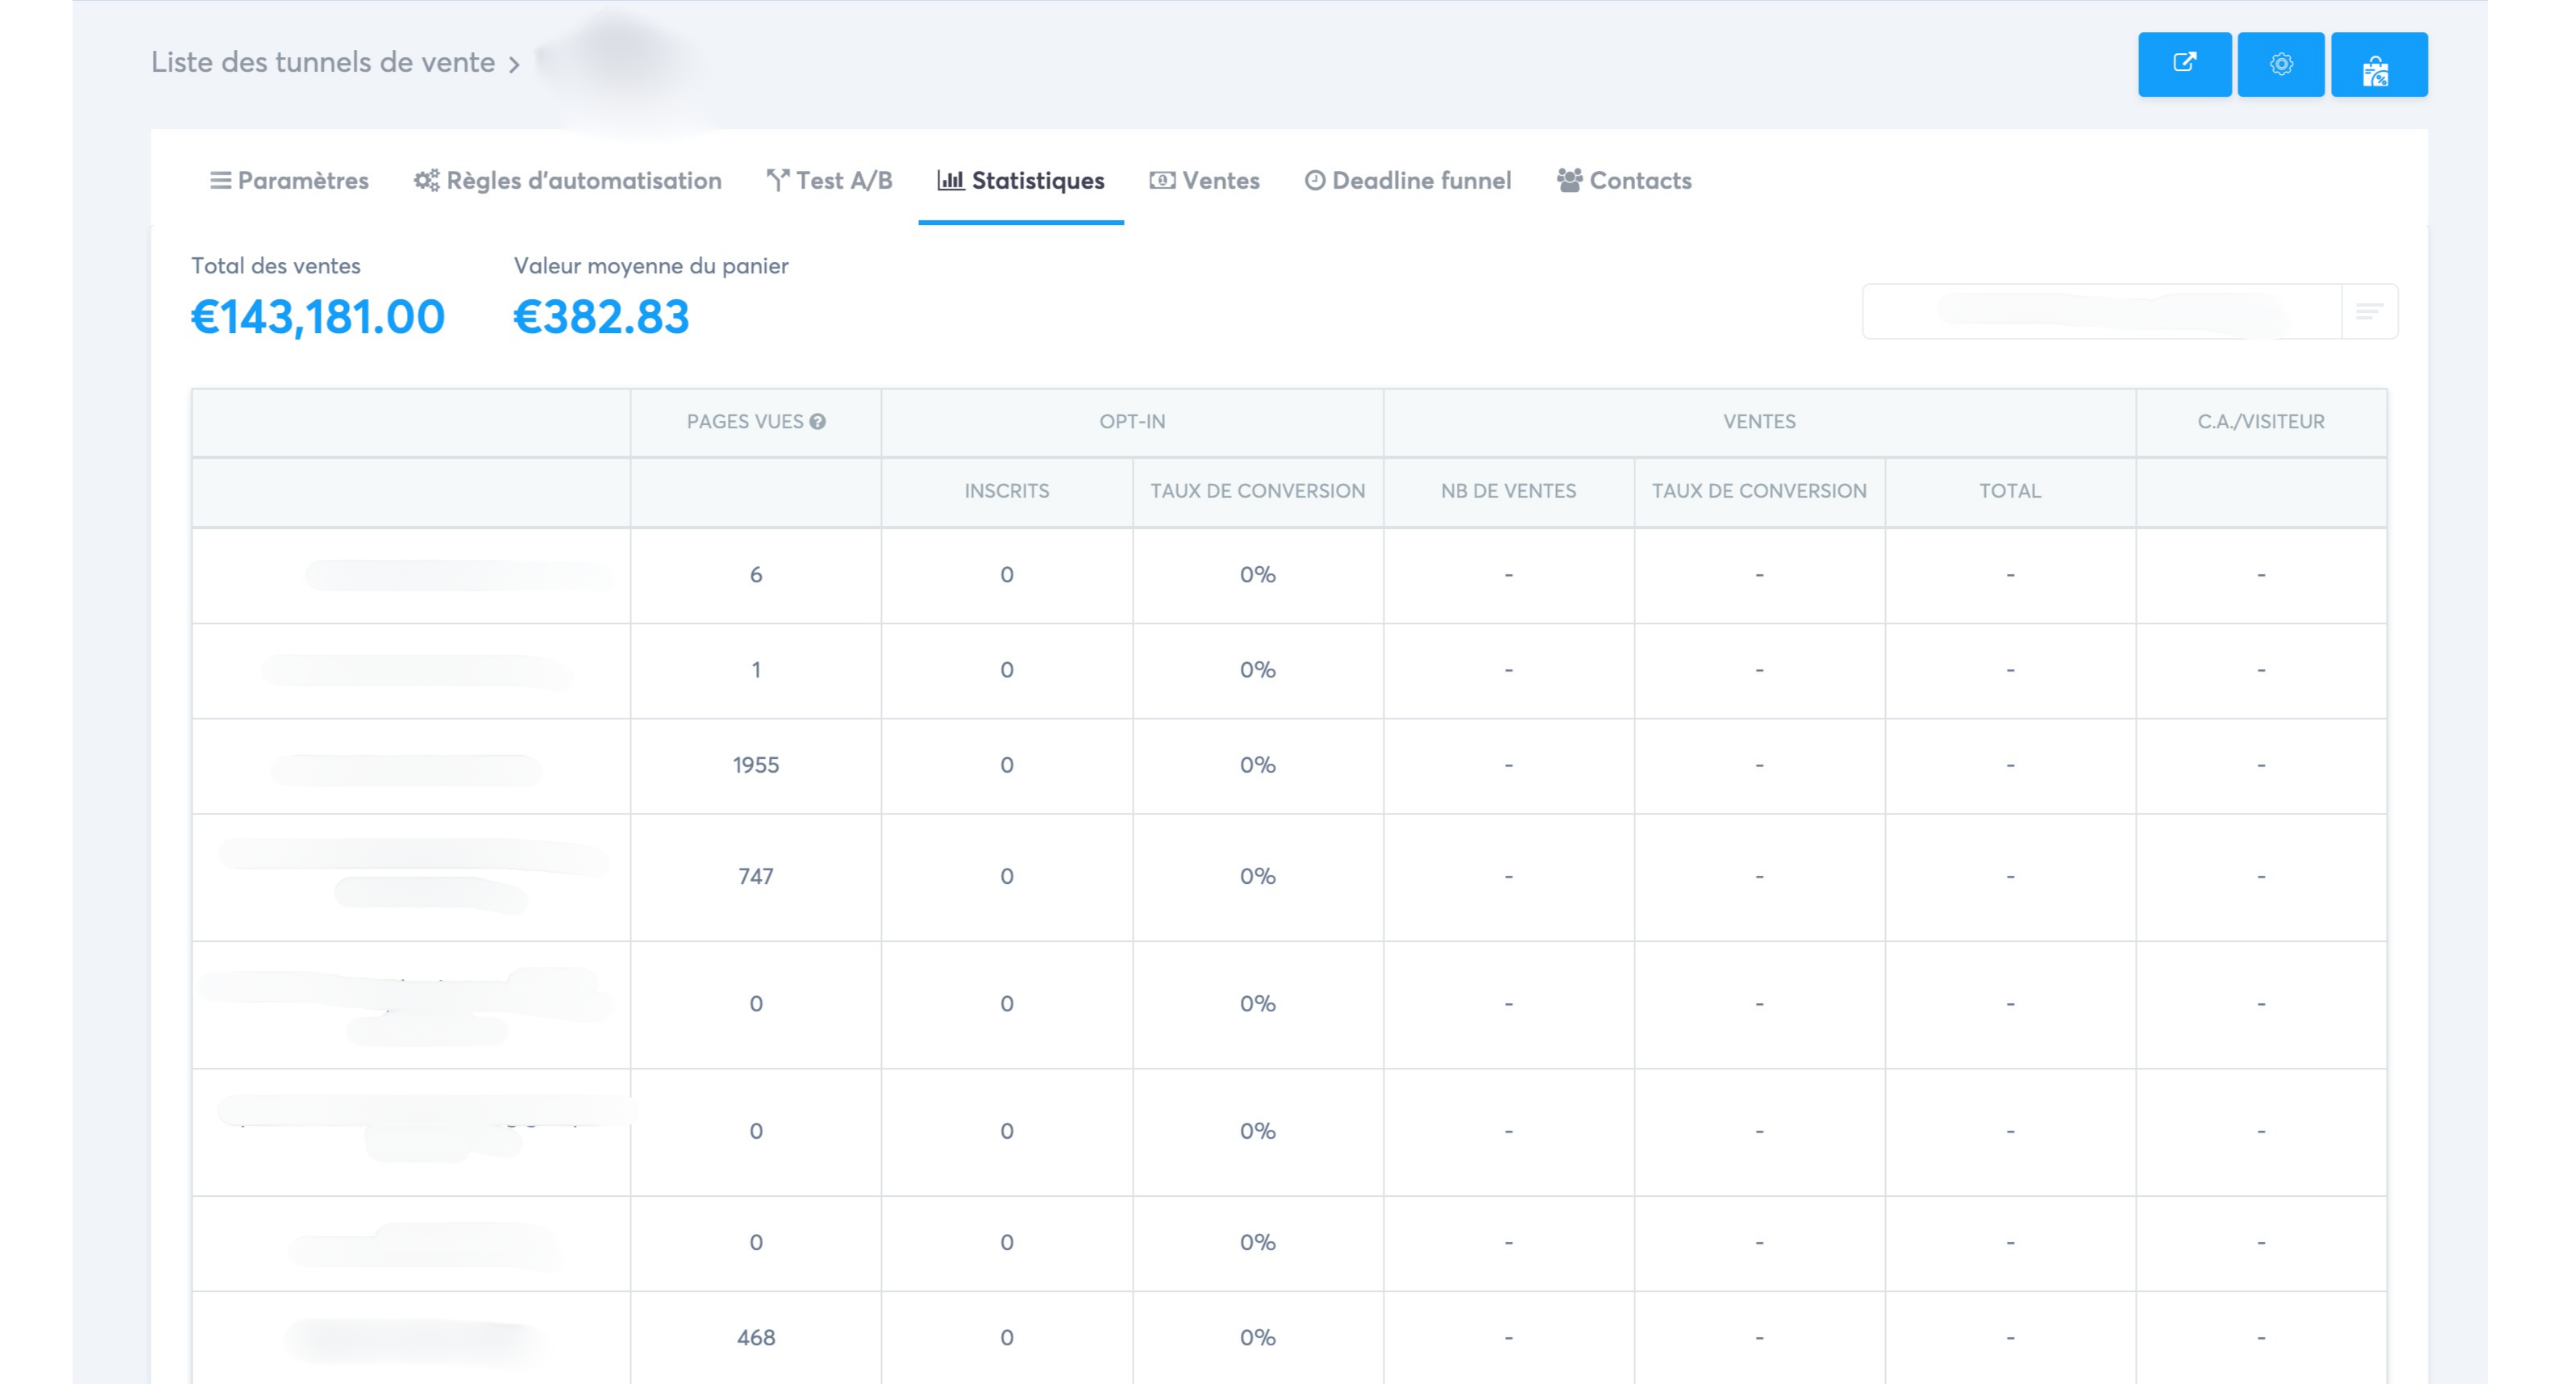
Task: Open the Paramètres tab
Action: [302, 180]
